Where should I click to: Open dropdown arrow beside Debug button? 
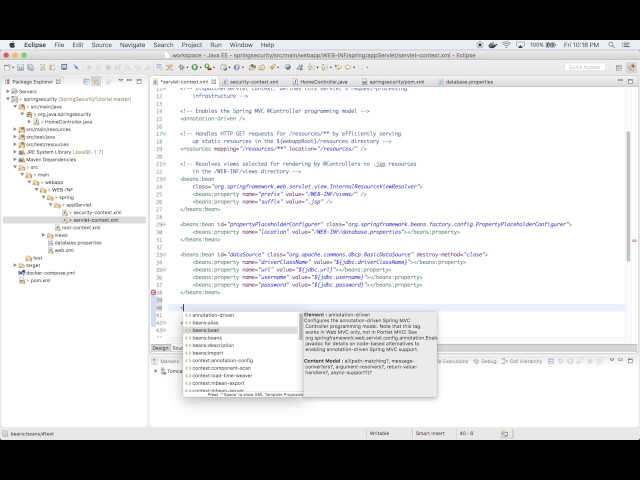coord(187,68)
